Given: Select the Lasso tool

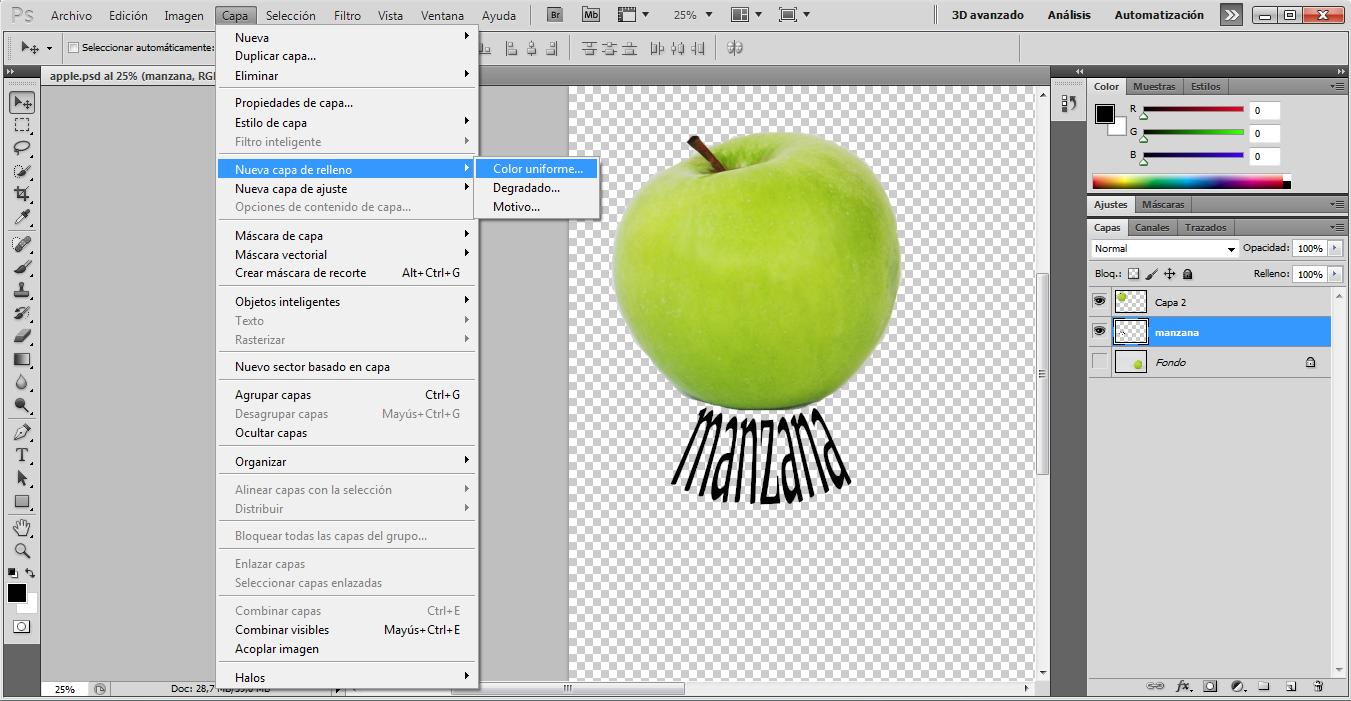Looking at the screenshot, I should pos(20,148).
